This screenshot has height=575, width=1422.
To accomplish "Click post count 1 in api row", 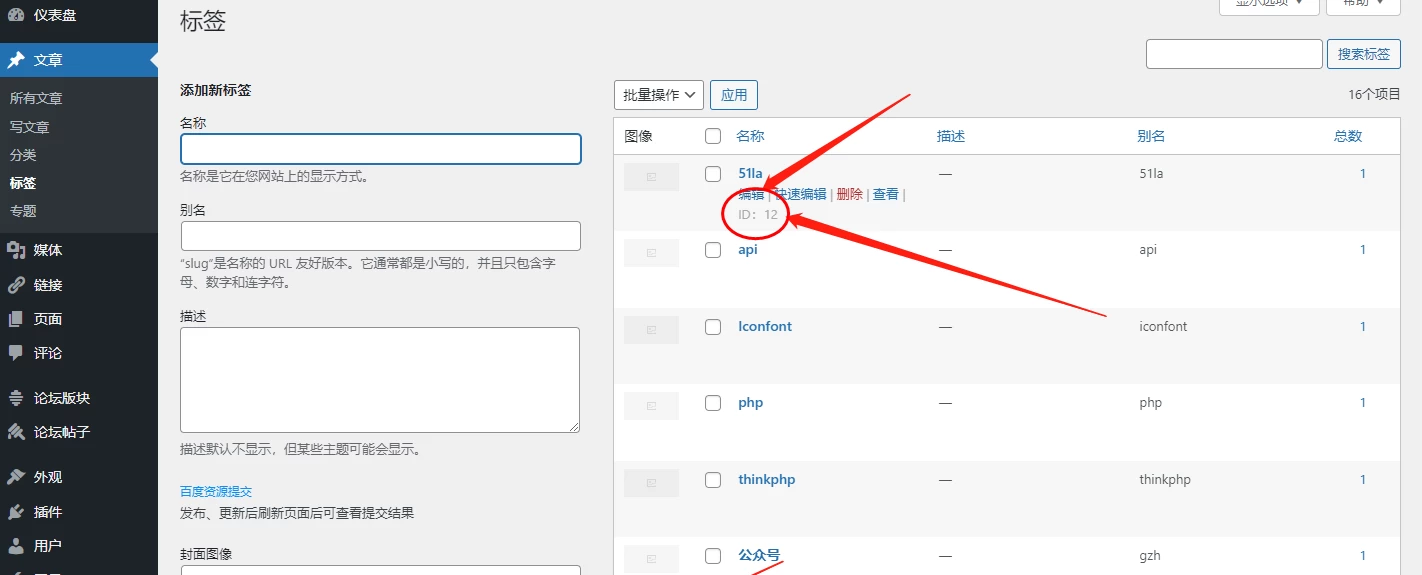I will tap(1362, 250).
